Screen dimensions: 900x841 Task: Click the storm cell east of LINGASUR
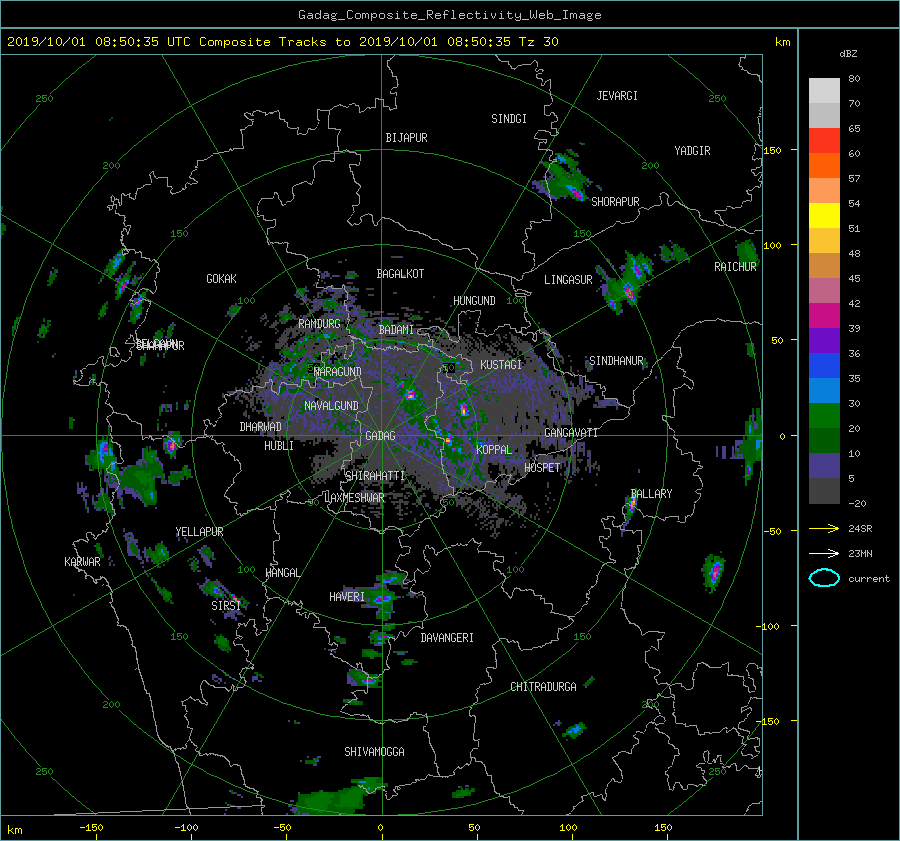pos(626,281)
